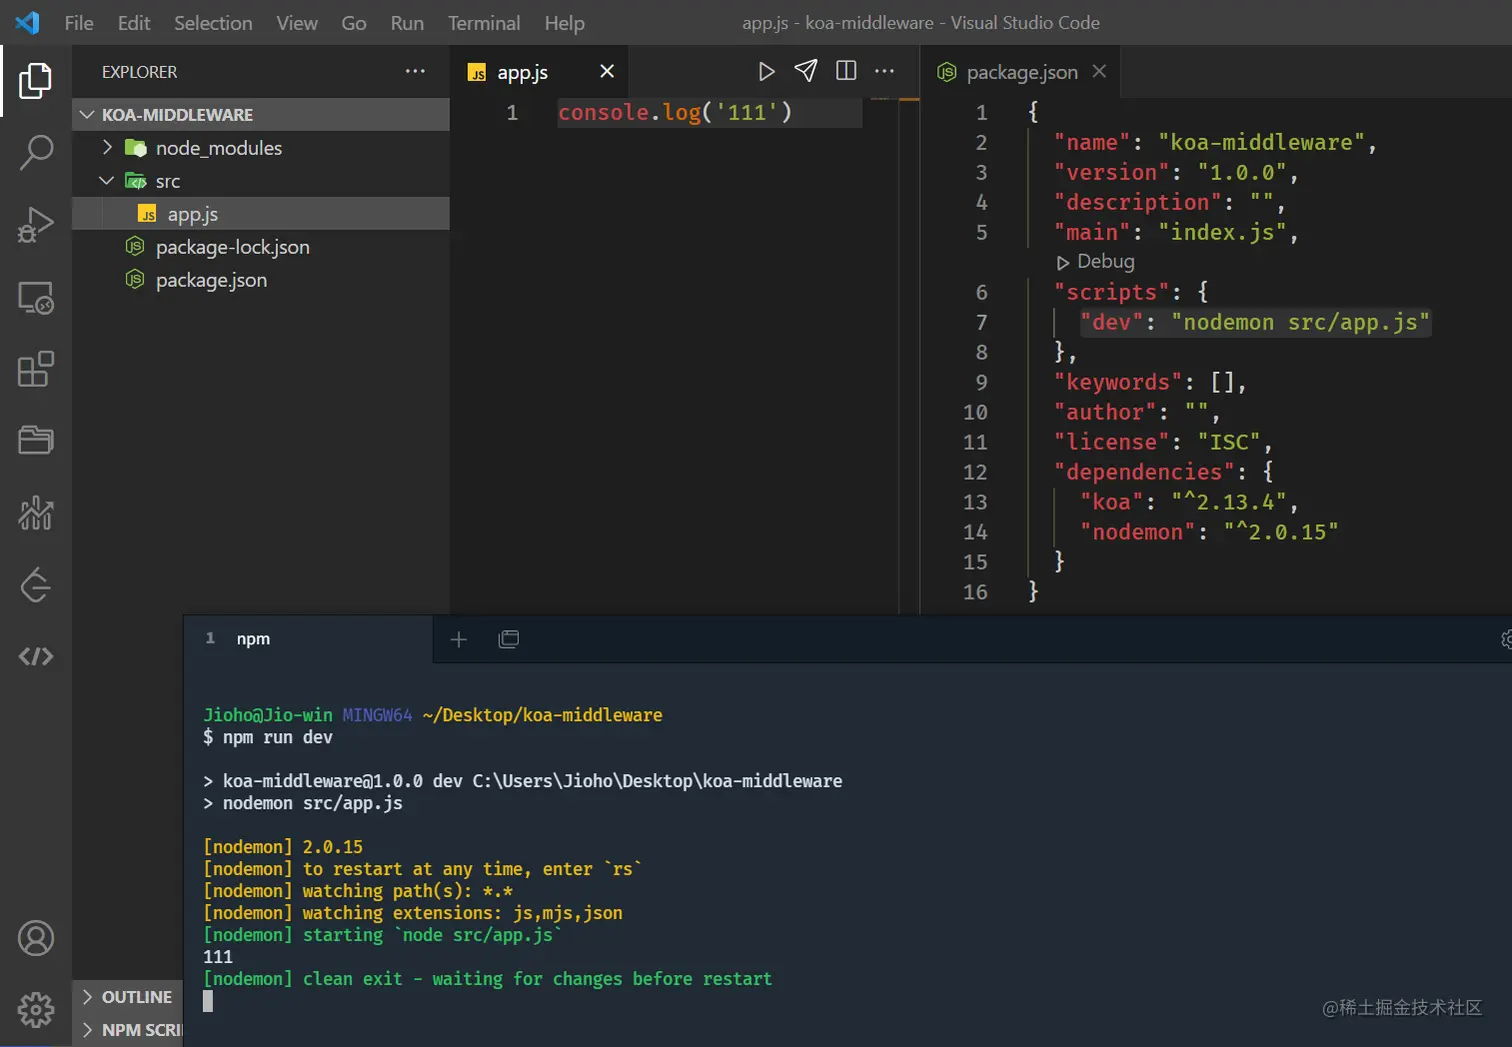Open the Project Manager folder icon
Viewport: 1512px width, 1047px height.
pyautogui.click(x=36, y=440)
